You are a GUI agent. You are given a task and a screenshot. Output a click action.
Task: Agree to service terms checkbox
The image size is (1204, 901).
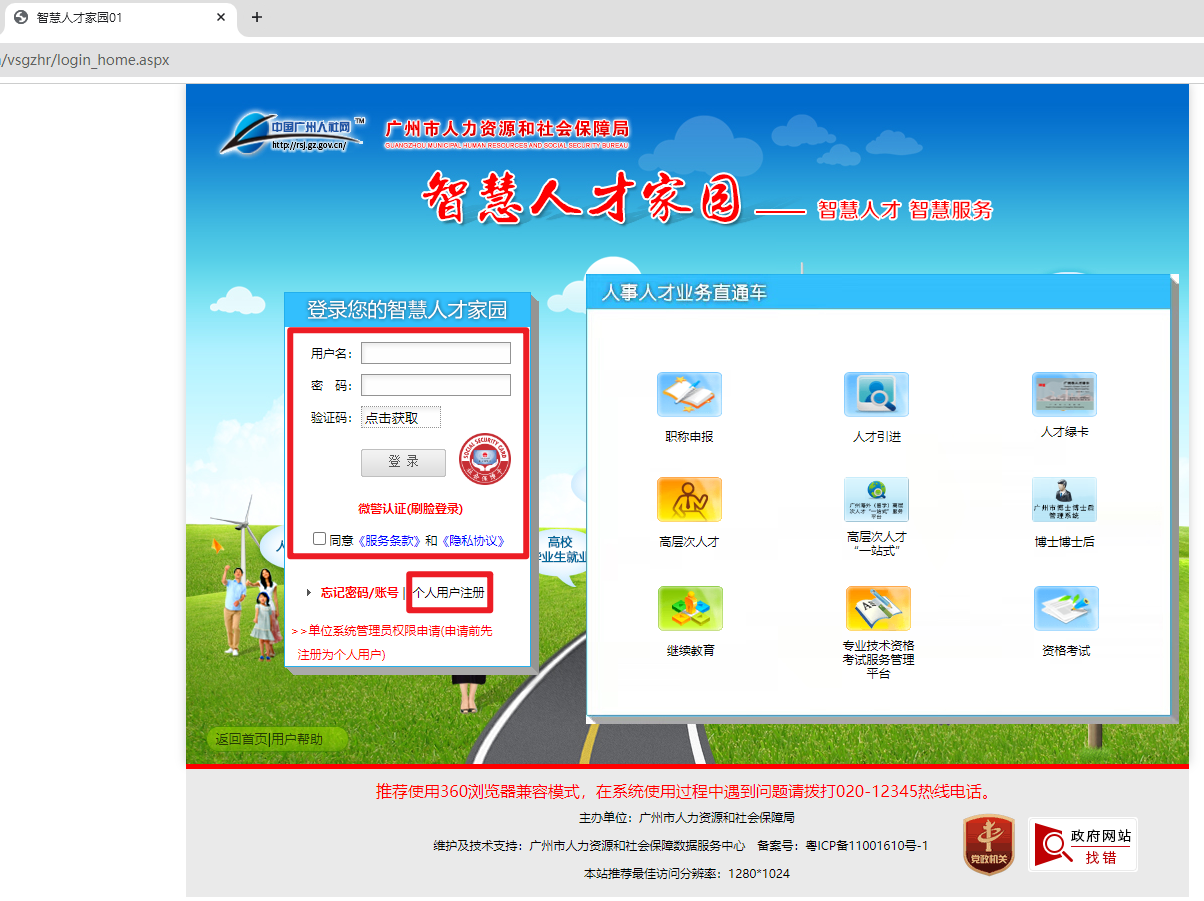(319, 539)
